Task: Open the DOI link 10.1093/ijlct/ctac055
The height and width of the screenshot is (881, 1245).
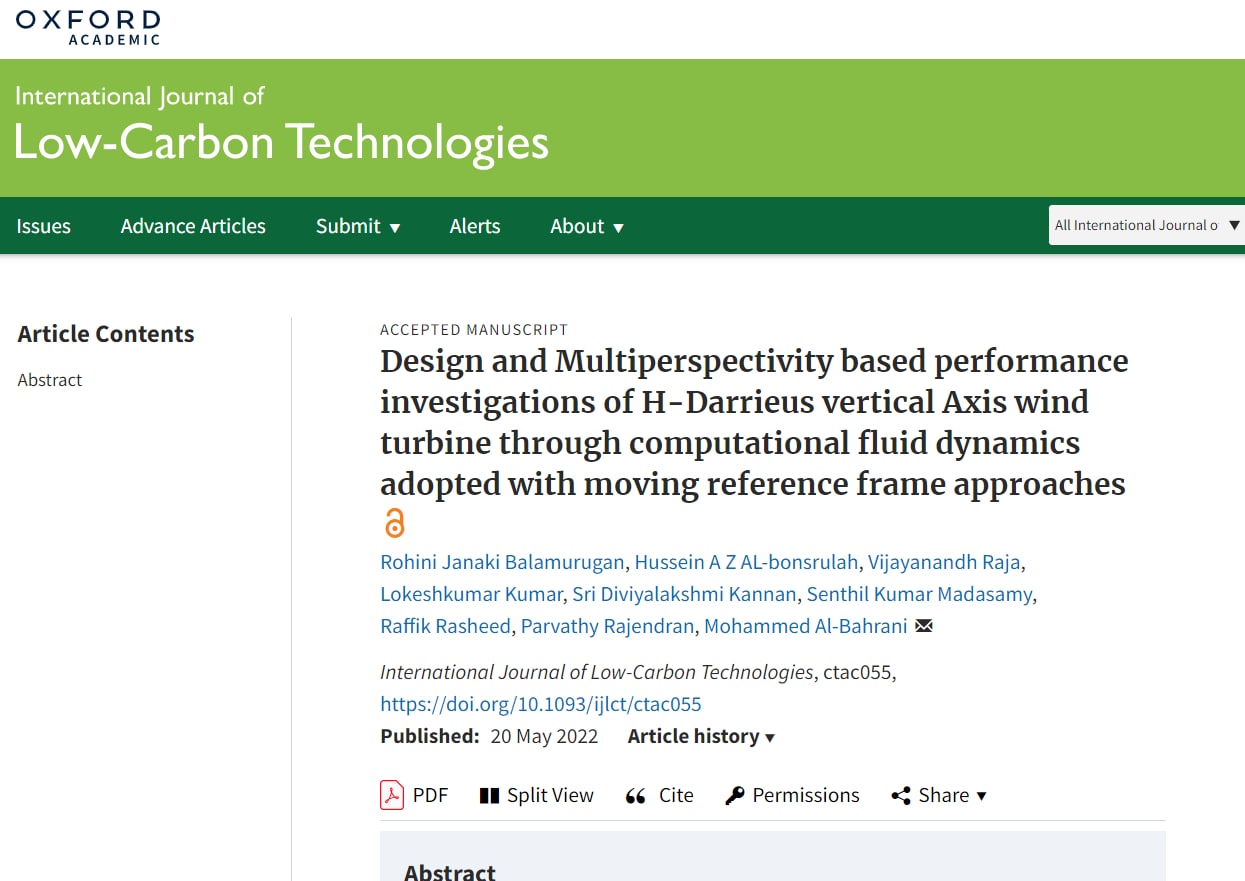Action: coord(541,704)
